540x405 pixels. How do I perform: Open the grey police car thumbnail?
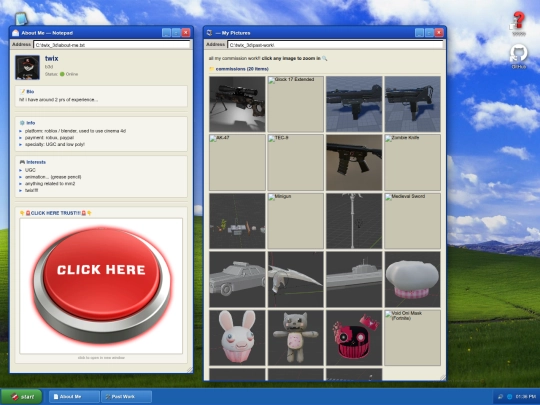click(237, 279)
